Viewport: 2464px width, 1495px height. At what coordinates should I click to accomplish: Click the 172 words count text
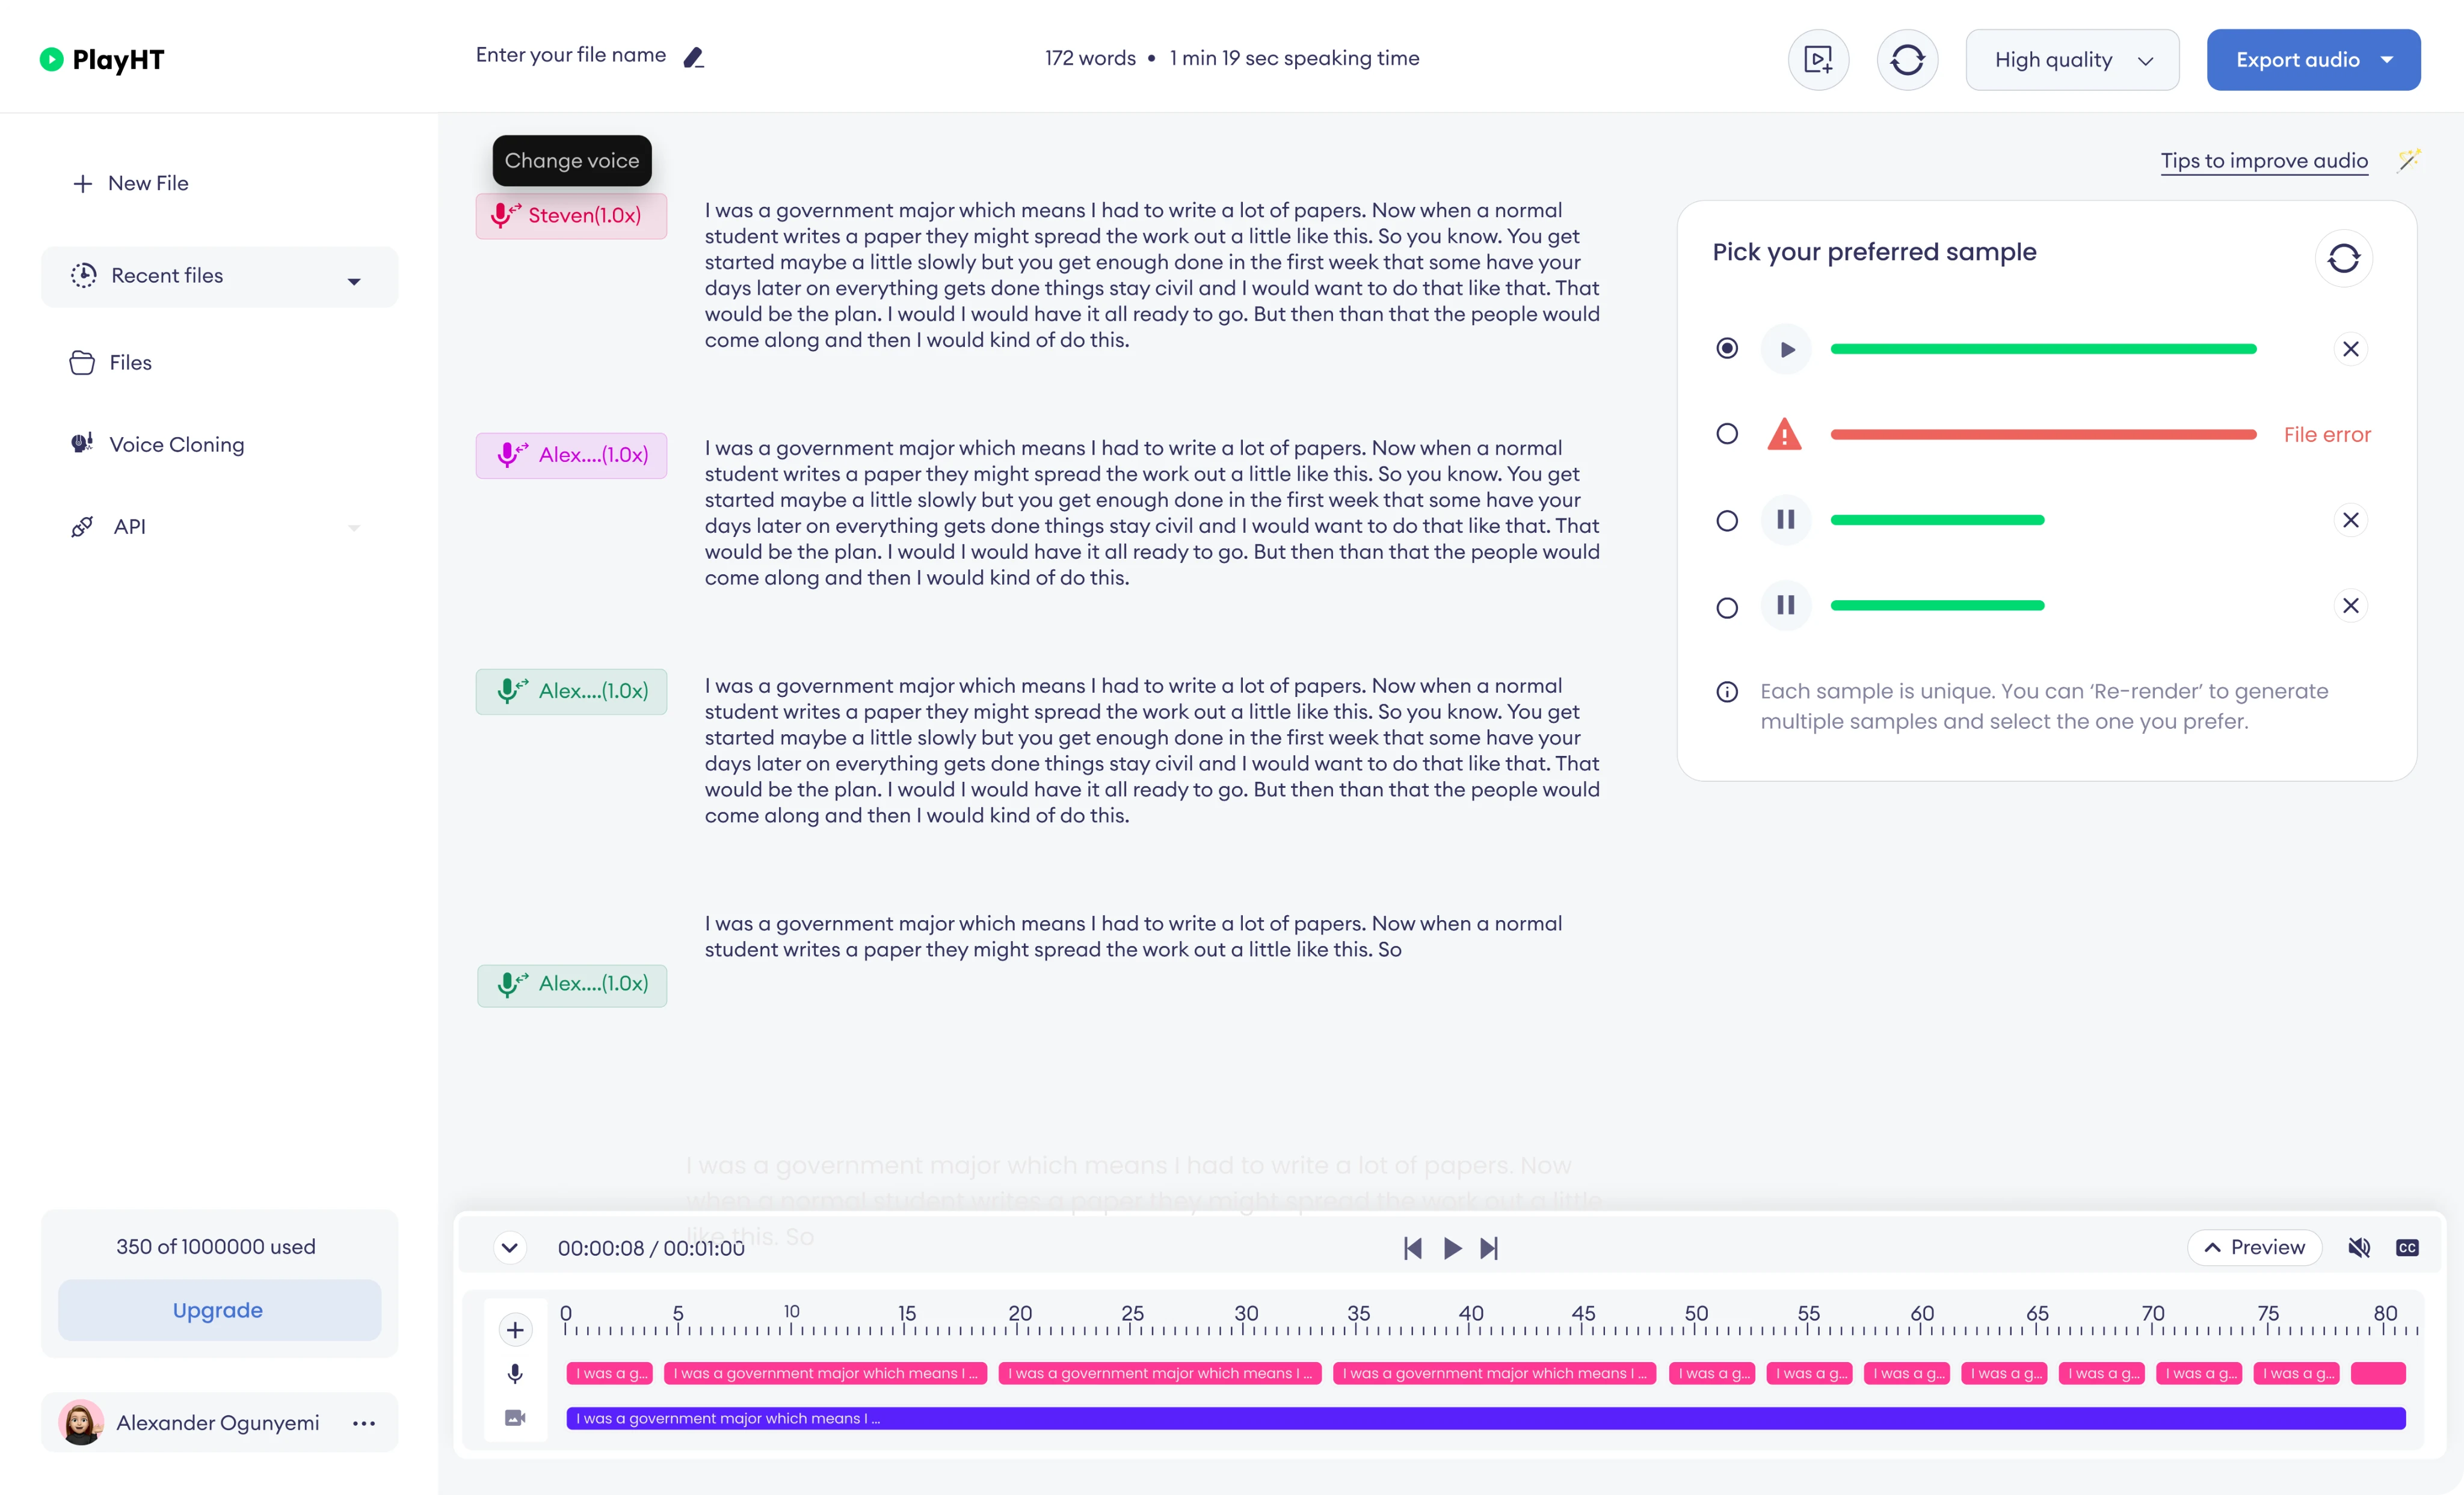click(x=1090, y=59)
